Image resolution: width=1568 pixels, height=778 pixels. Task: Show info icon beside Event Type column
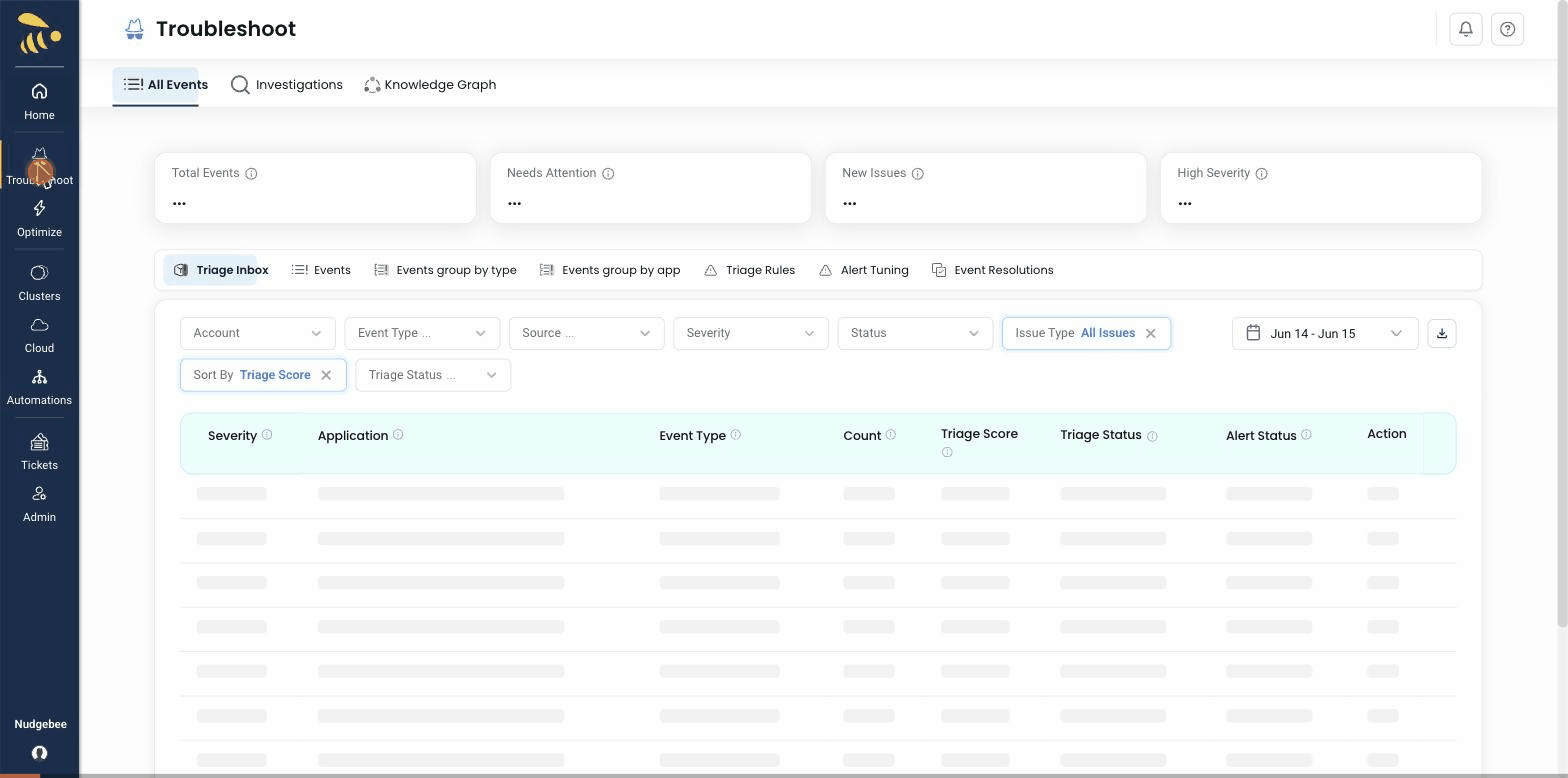[736, 434]
